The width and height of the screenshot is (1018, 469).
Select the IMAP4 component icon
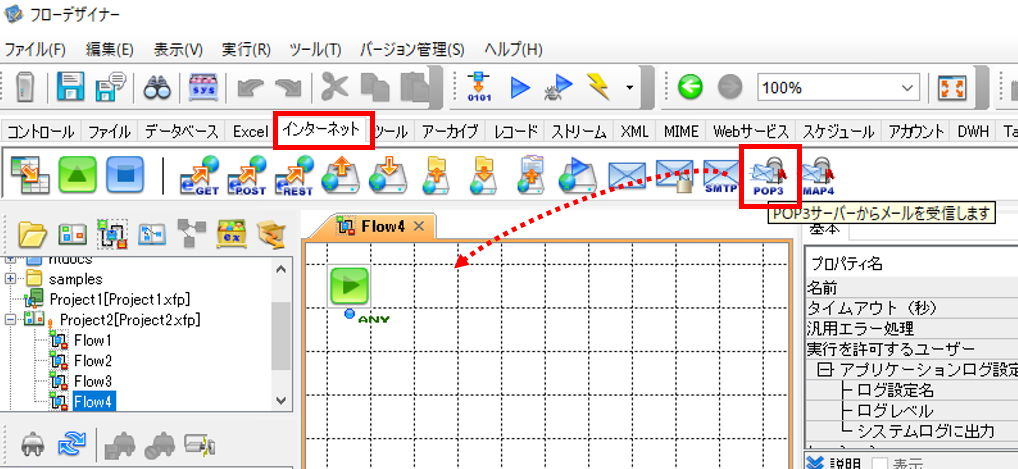818,176
